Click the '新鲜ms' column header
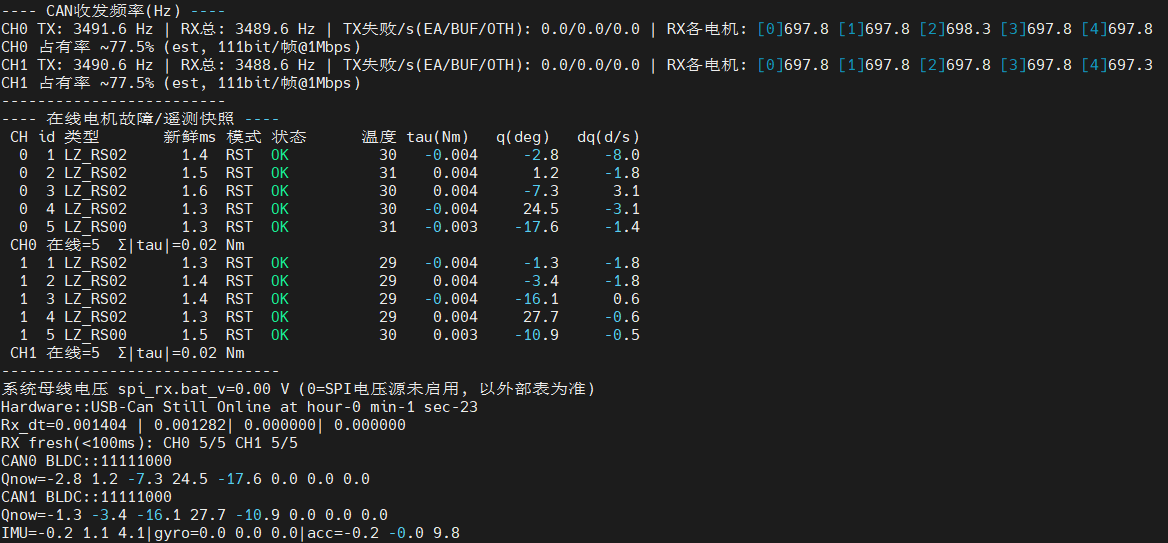The image size is (1168, 543). coord(190,137)
